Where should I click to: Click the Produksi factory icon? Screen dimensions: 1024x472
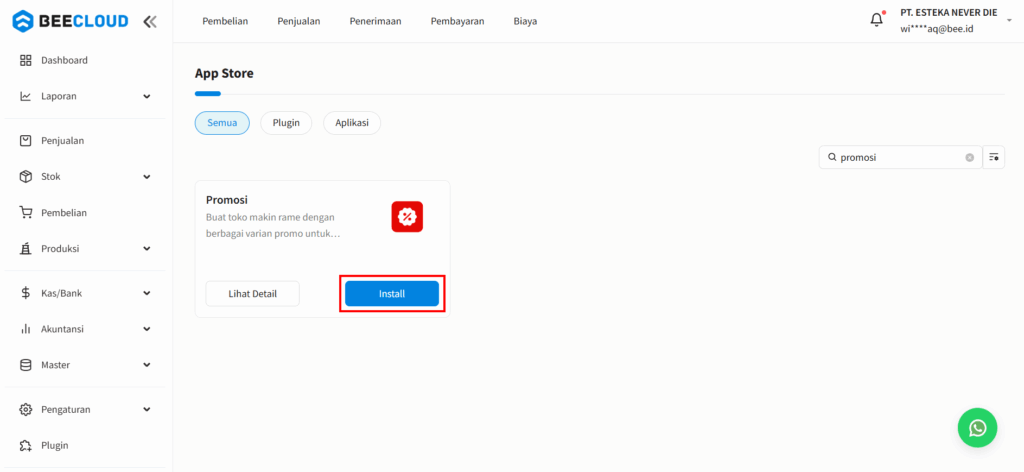pyautogui.click(x=25, y=248)
